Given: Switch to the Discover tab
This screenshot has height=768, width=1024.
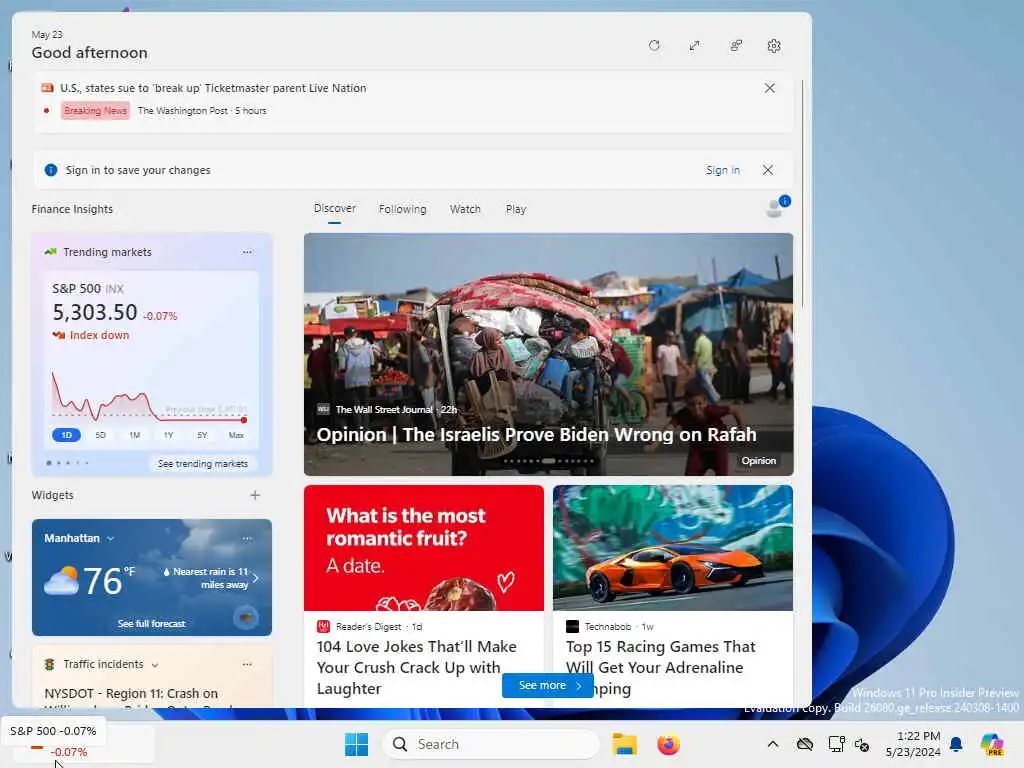Looking at the screenshot, I should (x=334, y=208).
